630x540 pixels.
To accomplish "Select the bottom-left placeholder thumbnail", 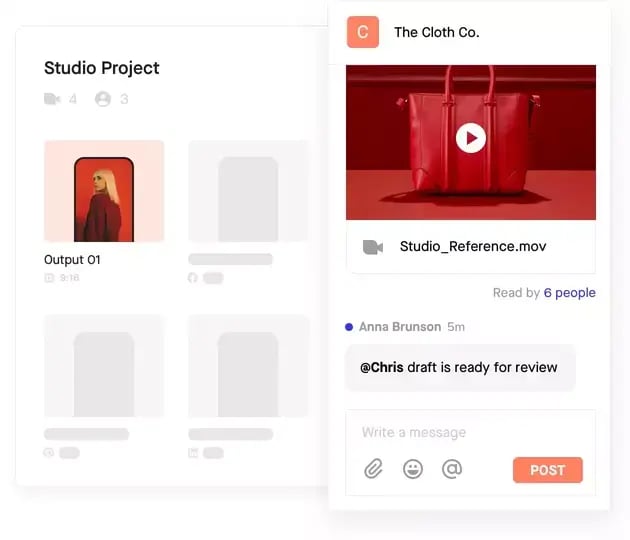I will tap(104, 365).
